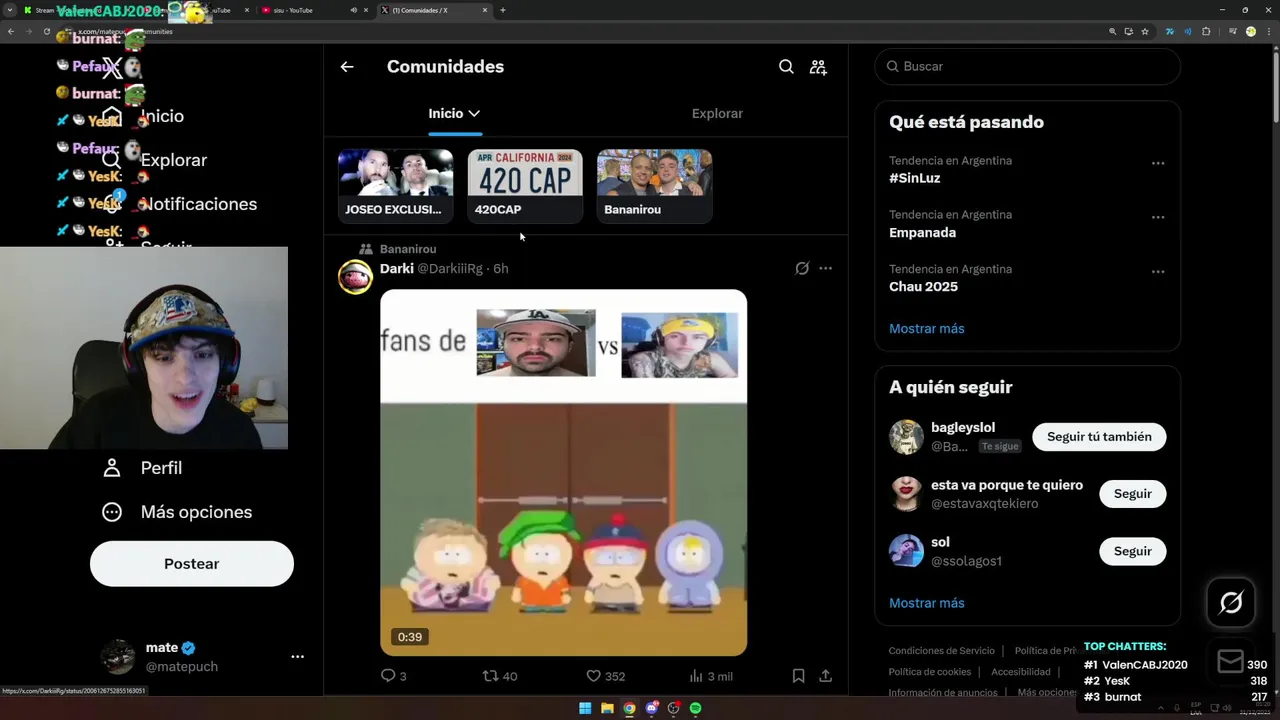The height and width of the screenshot is (720, 1280).
Task: Click the Postear button
Action: pyautogui.click(x=192, y=564)
